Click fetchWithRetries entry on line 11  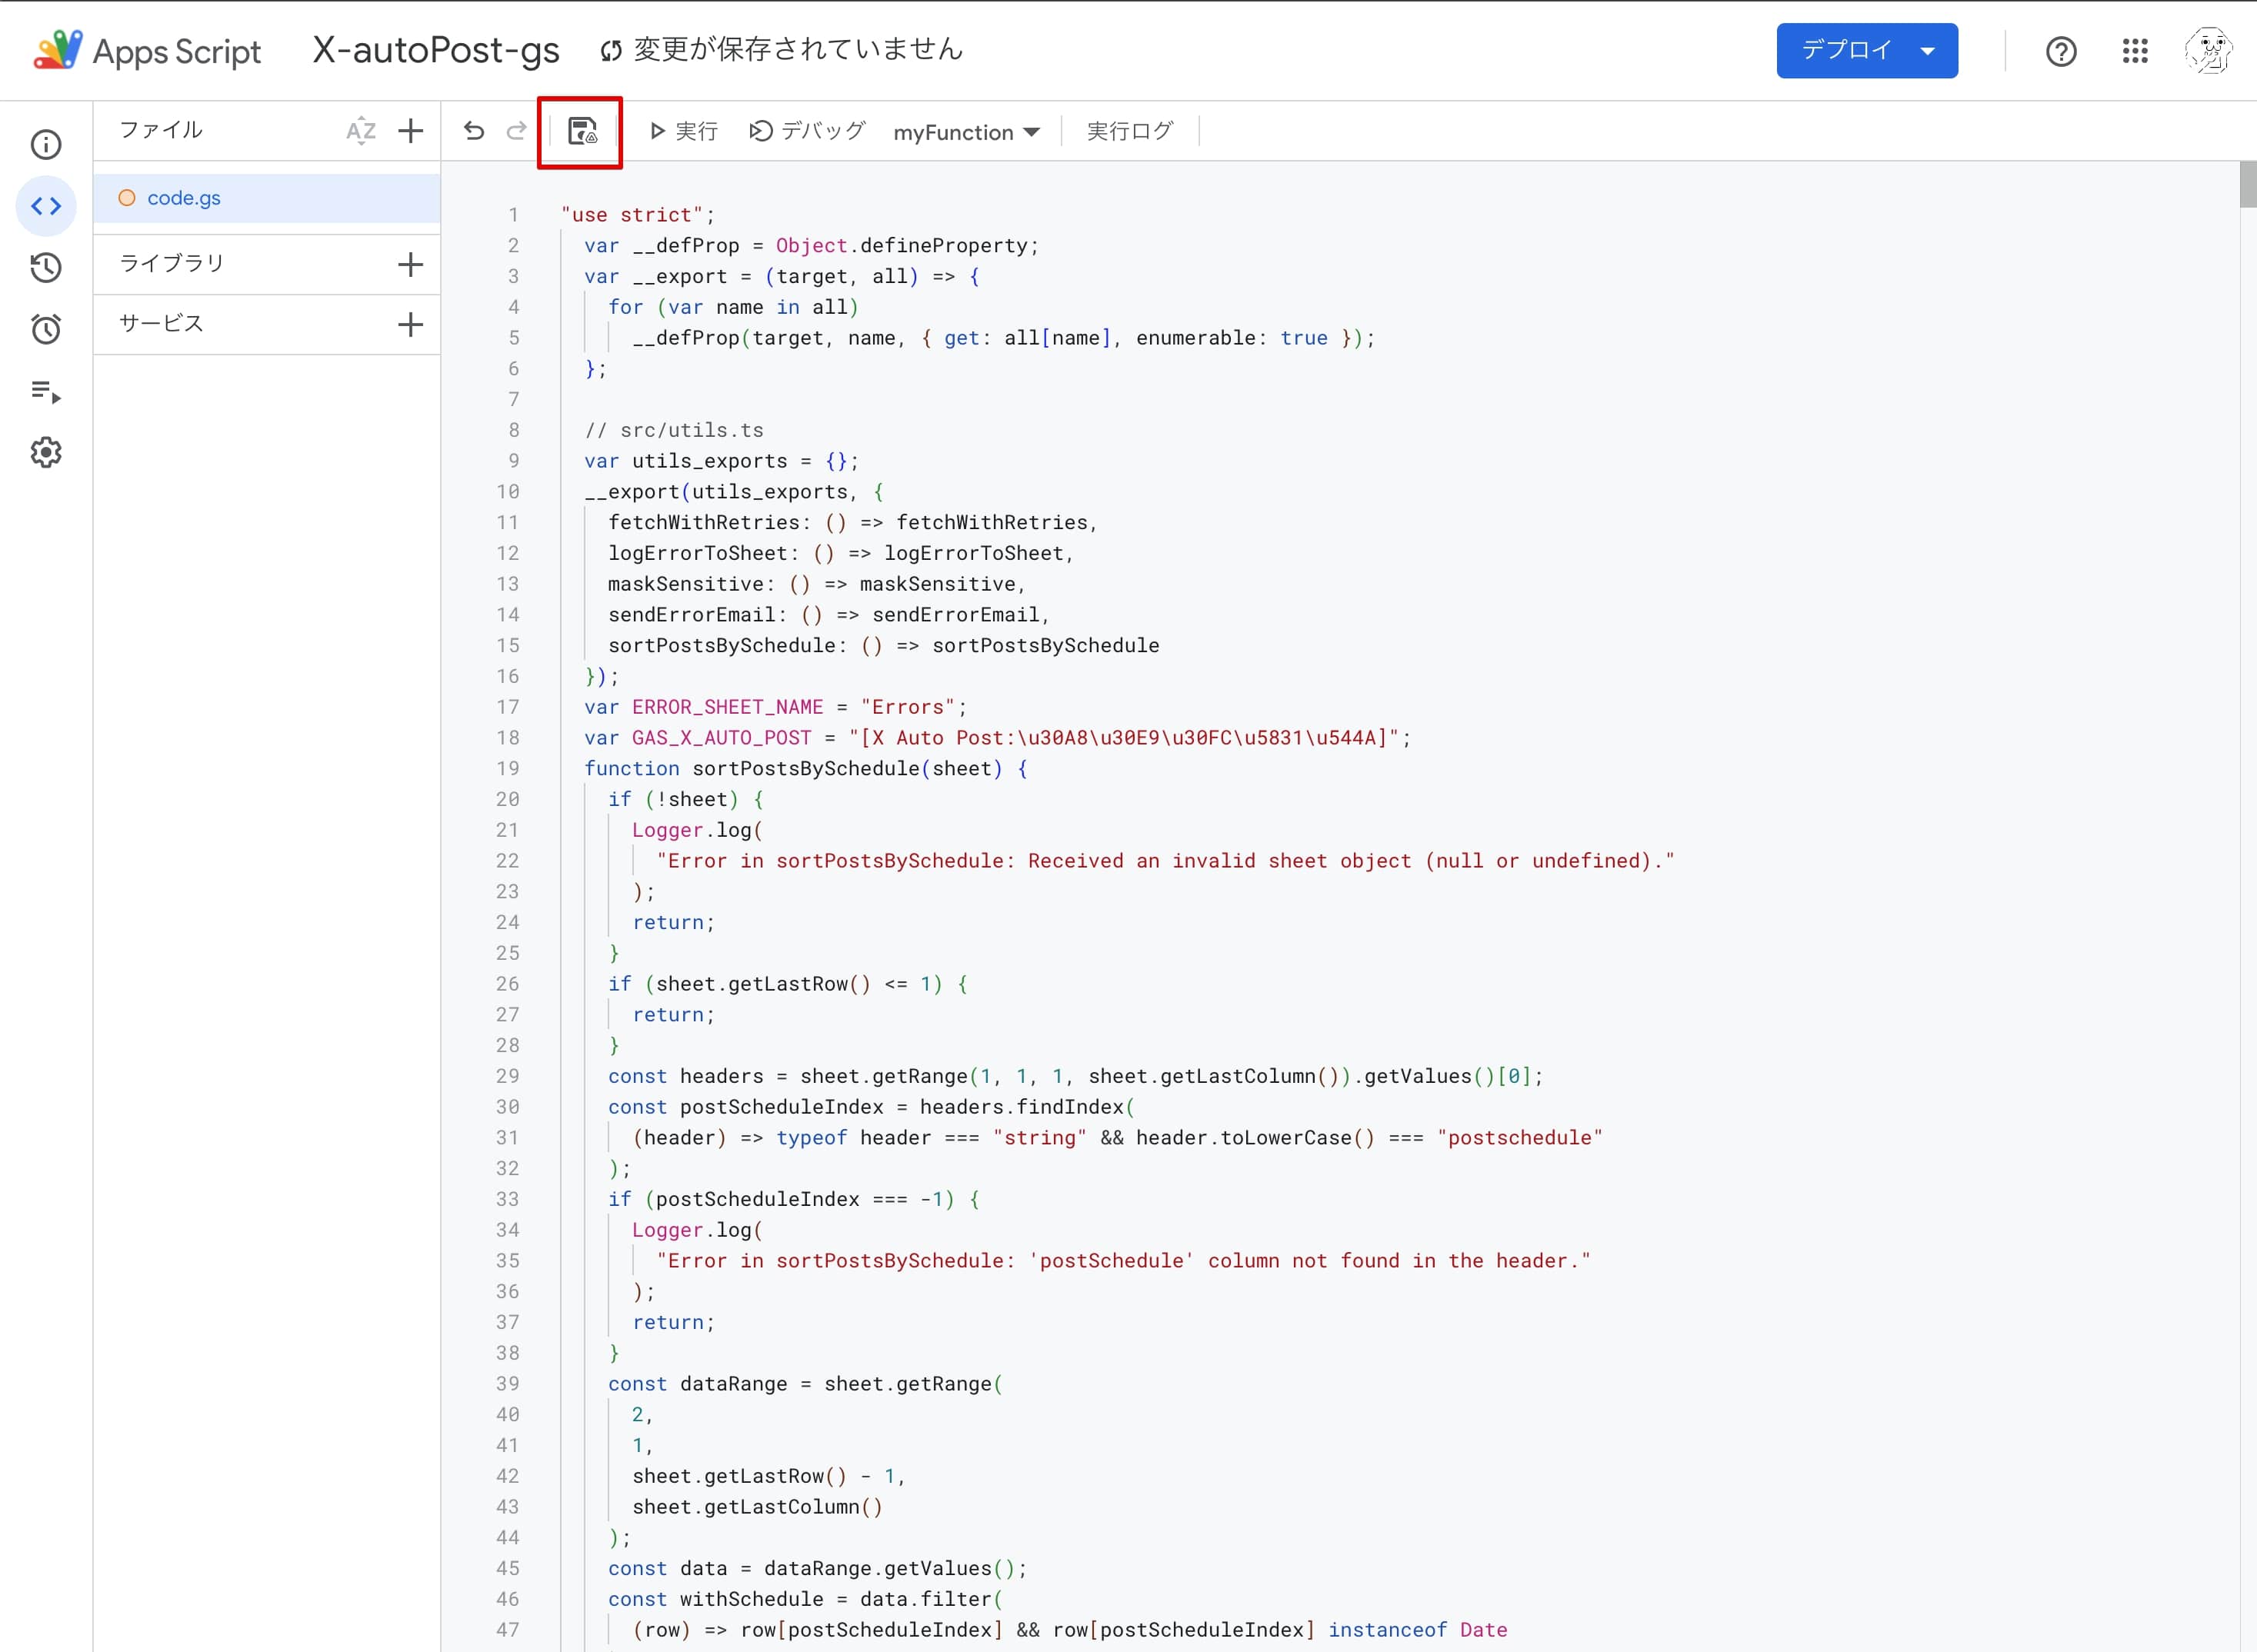tap(854, 522)
